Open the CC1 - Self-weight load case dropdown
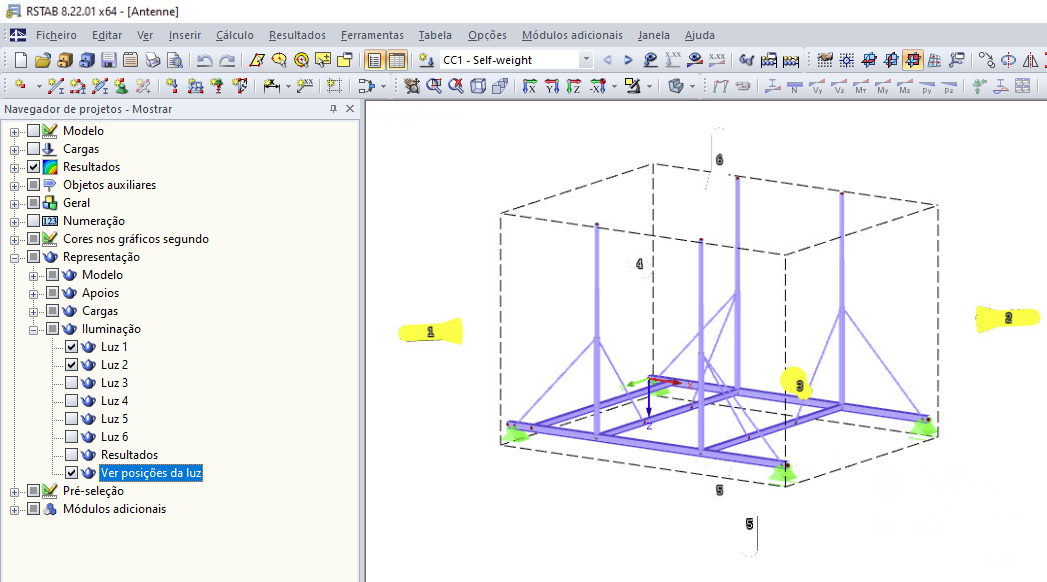 (x=586, y=60)
